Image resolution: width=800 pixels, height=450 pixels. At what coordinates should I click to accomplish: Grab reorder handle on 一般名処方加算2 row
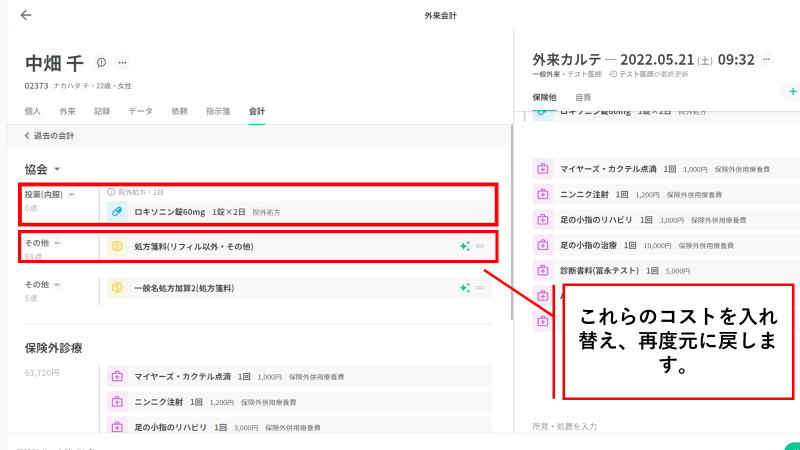coord(480,288)
